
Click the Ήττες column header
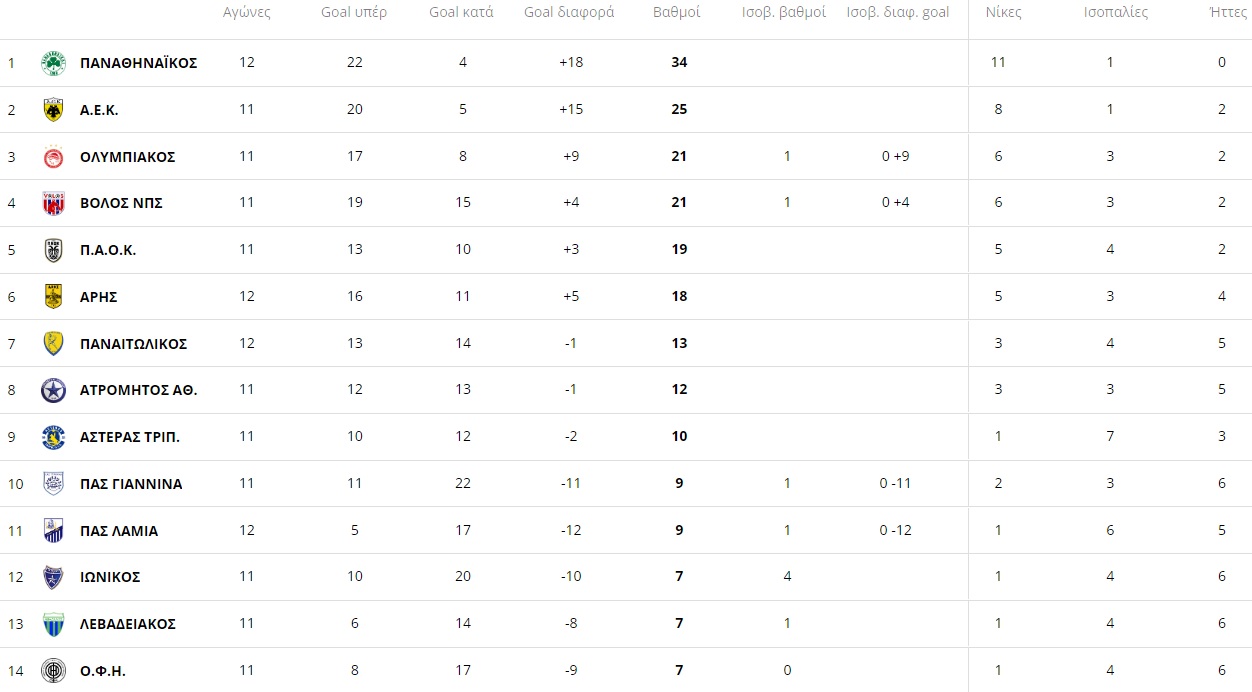tap(1221, 13)
